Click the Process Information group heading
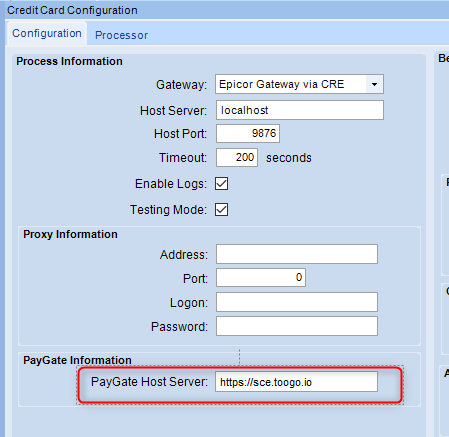 point(69,61)
